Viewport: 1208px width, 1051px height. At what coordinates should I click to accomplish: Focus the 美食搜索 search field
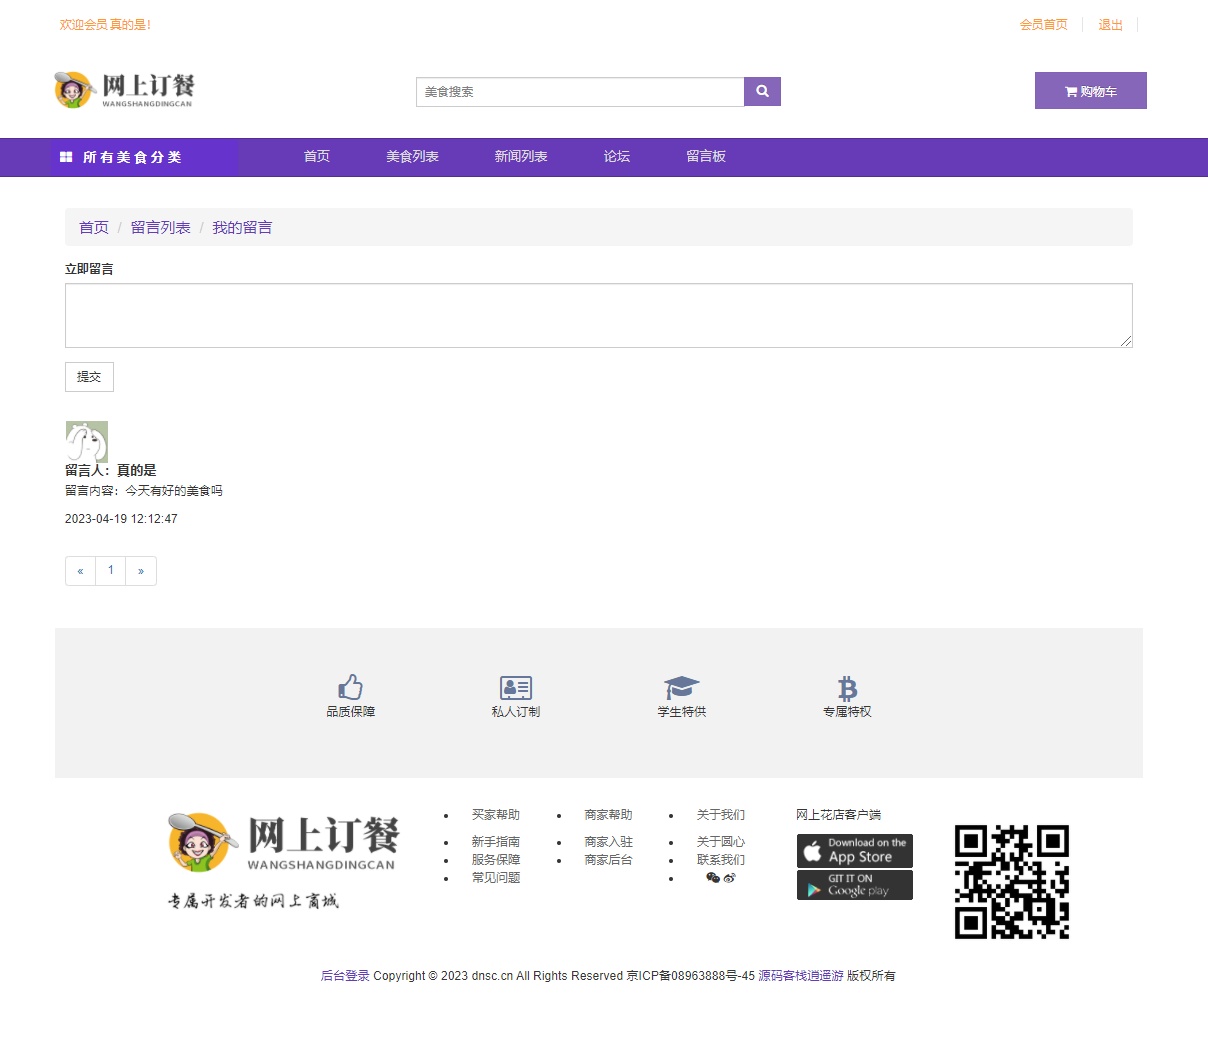point(580,92)
